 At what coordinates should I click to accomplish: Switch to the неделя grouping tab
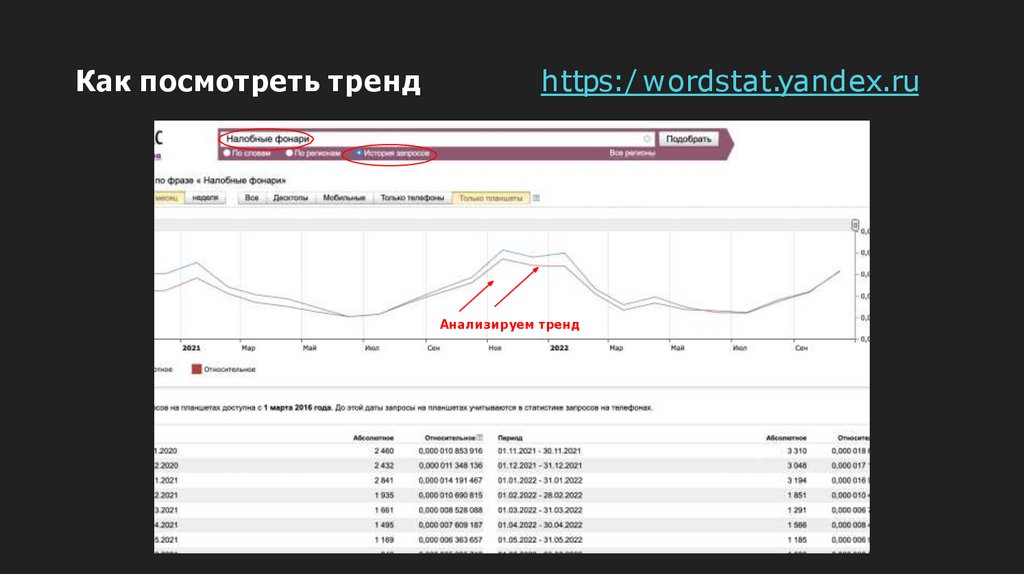[x=205, y=198]
